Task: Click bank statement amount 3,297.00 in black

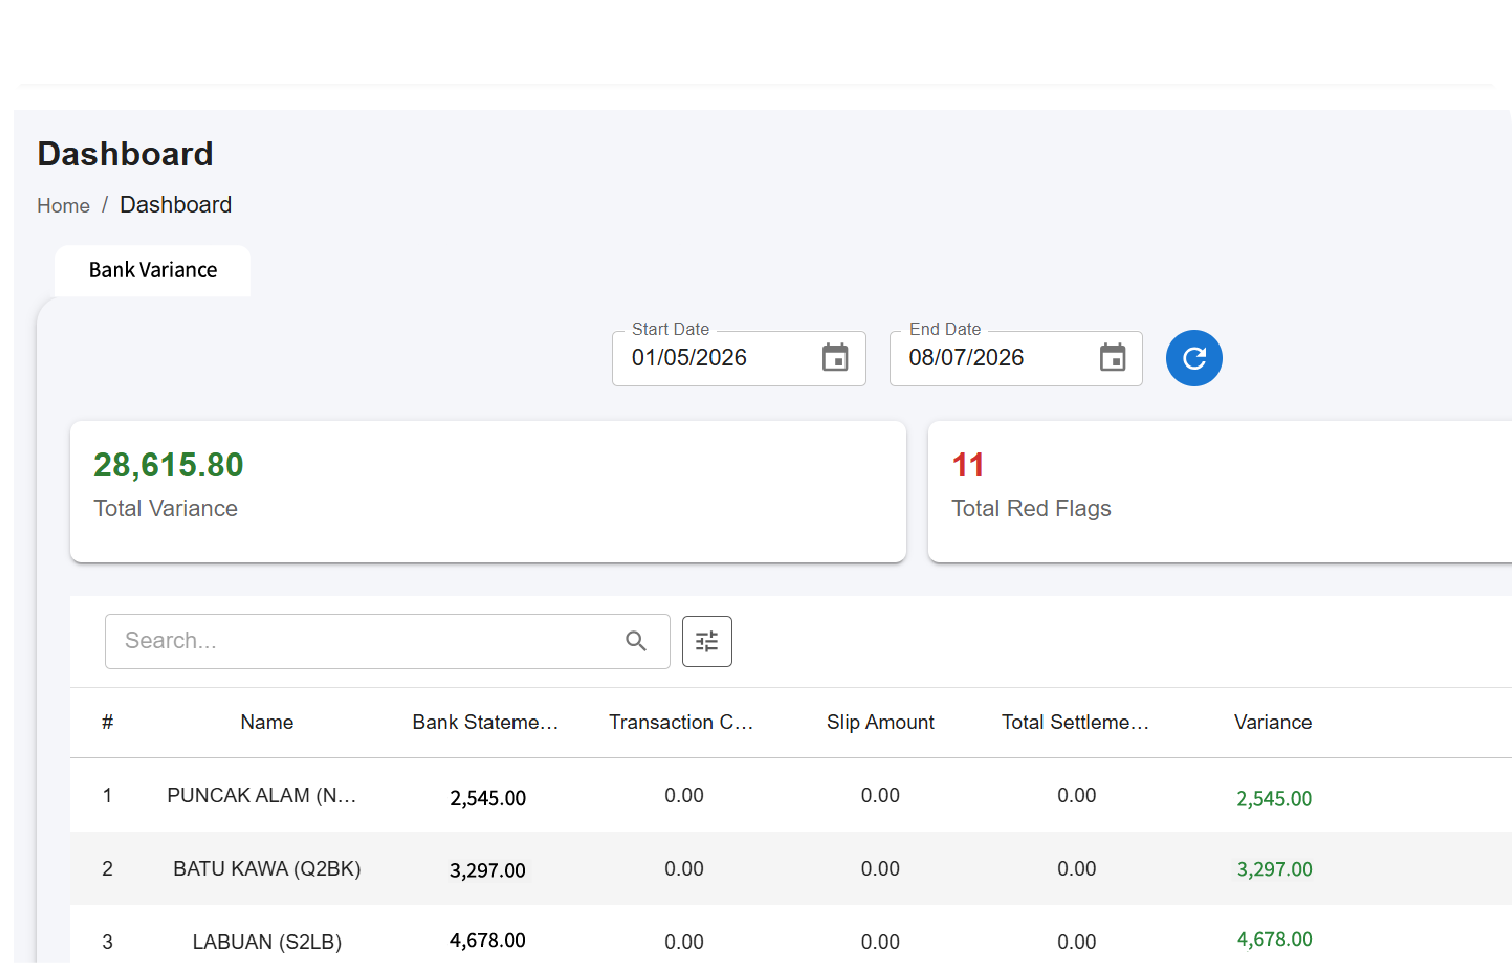Action: point(488,870)
